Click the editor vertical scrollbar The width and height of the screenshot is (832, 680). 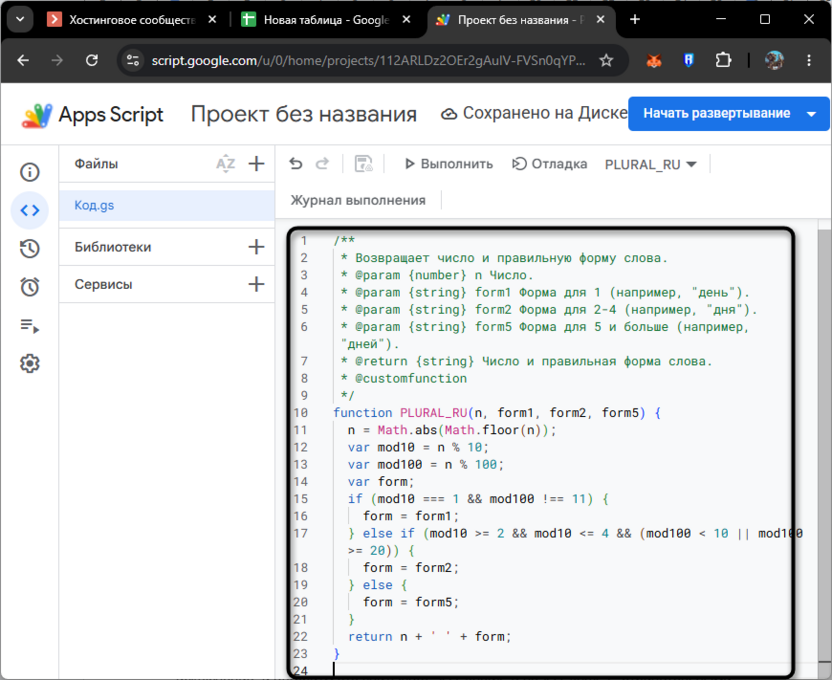(x=825, y=446)
